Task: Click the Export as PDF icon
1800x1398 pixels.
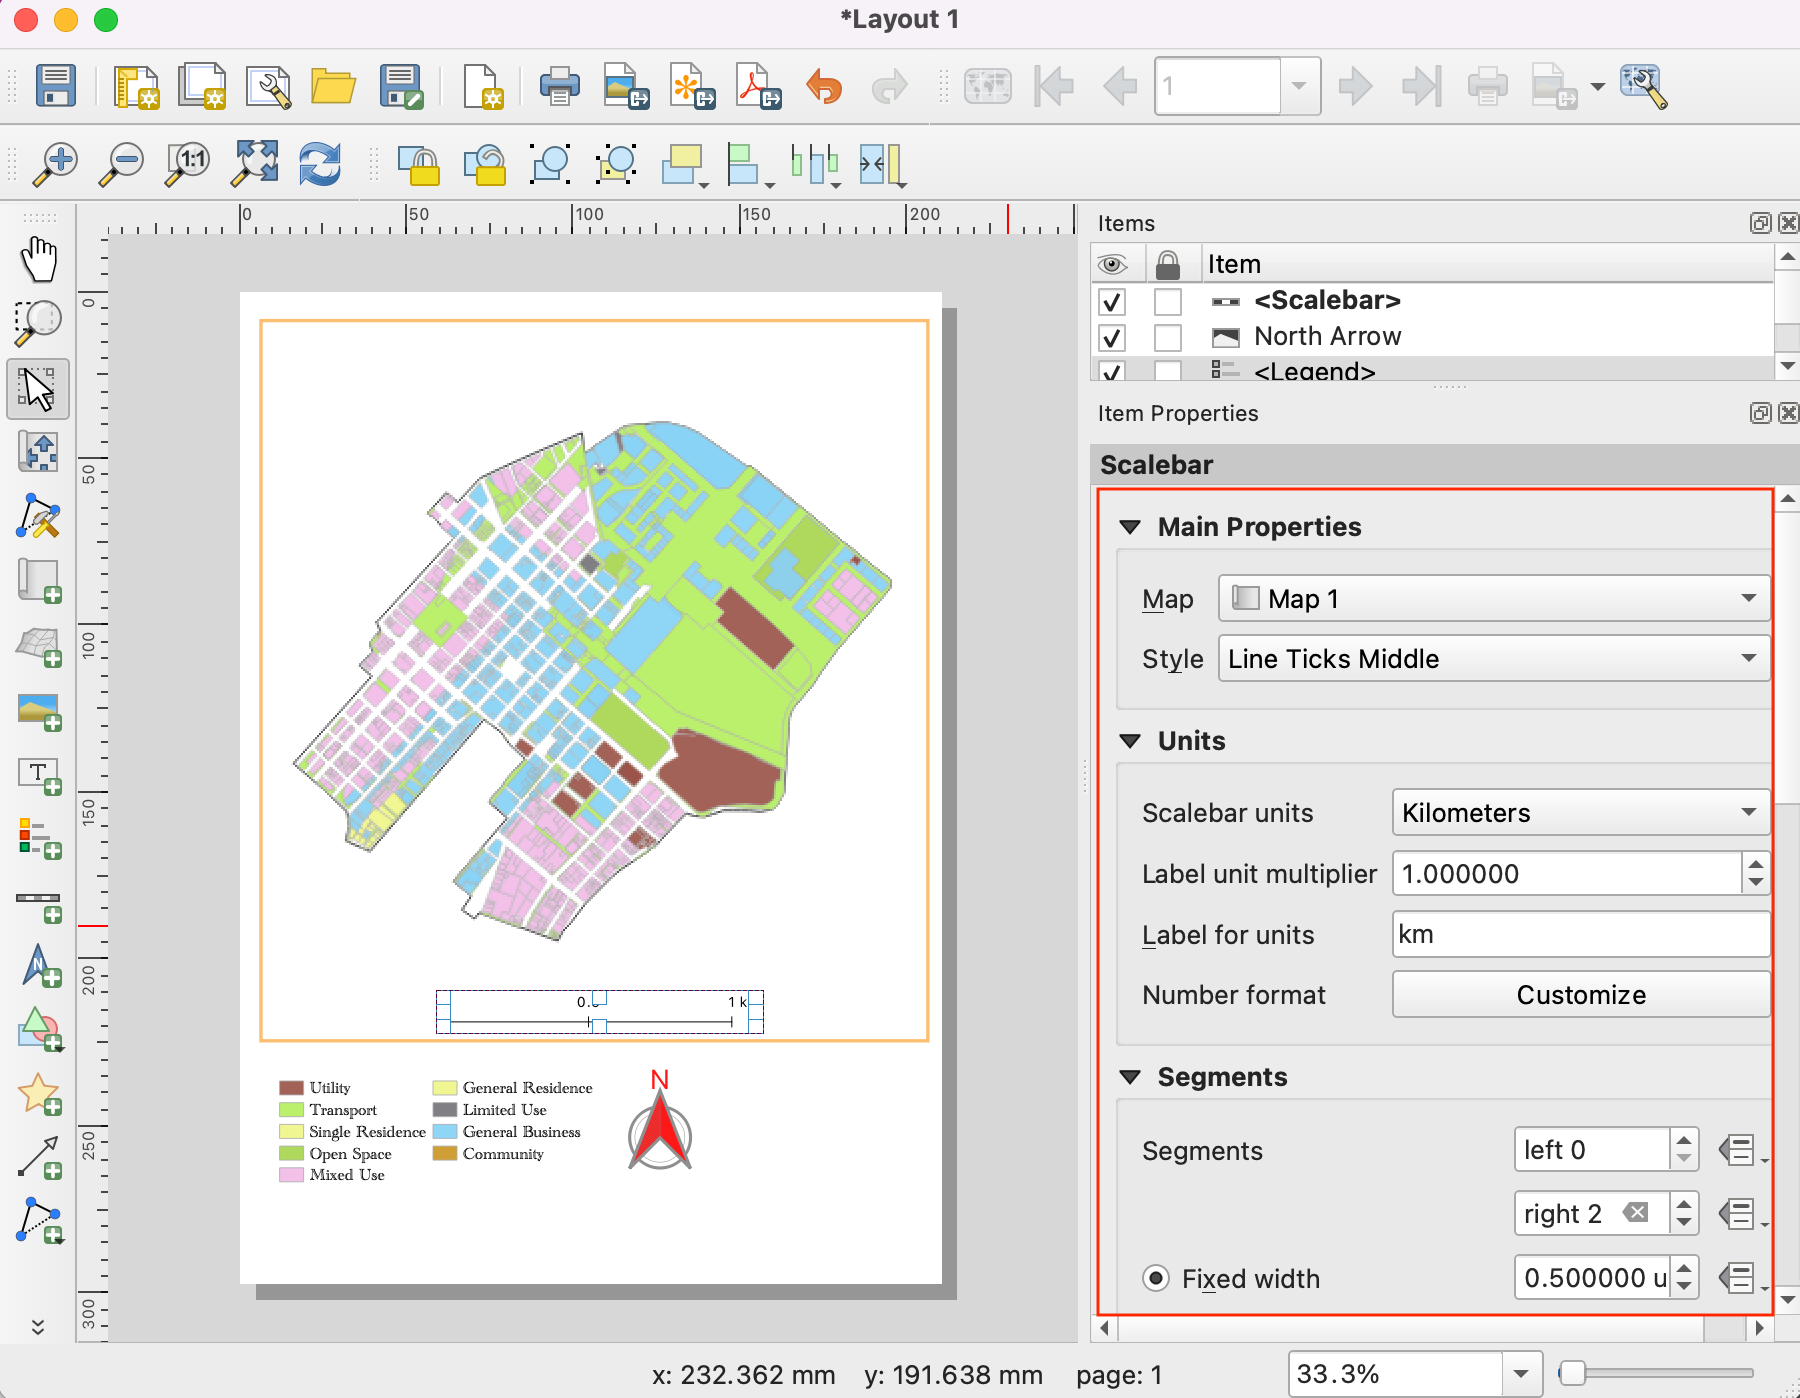Action: pos(758,86)
